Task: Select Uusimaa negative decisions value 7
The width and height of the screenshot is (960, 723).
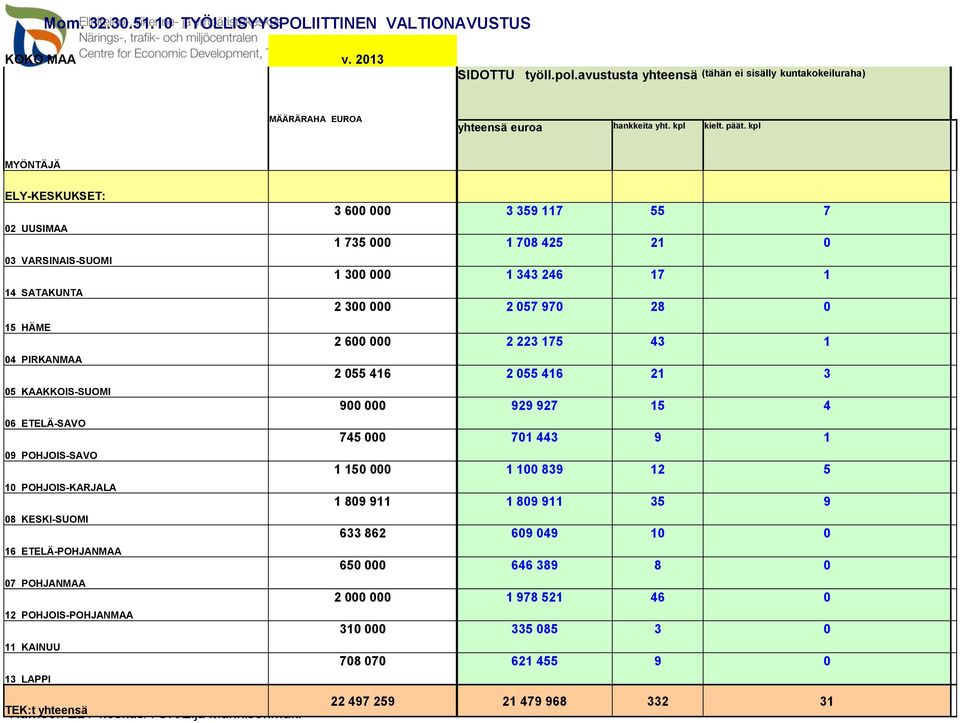Action: coord(827,211)
